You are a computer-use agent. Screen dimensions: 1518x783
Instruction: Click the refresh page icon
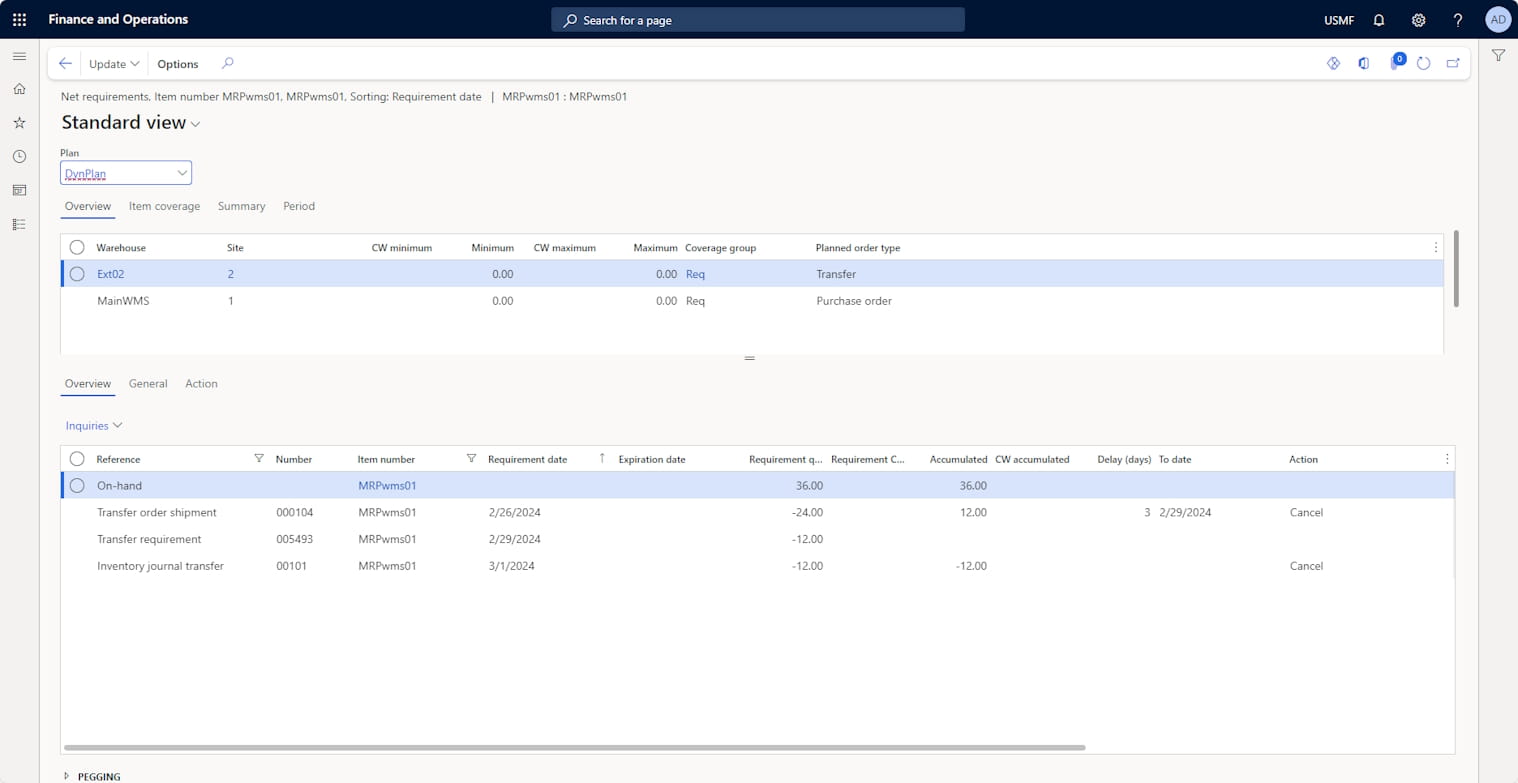click(x=1423, y=63)
